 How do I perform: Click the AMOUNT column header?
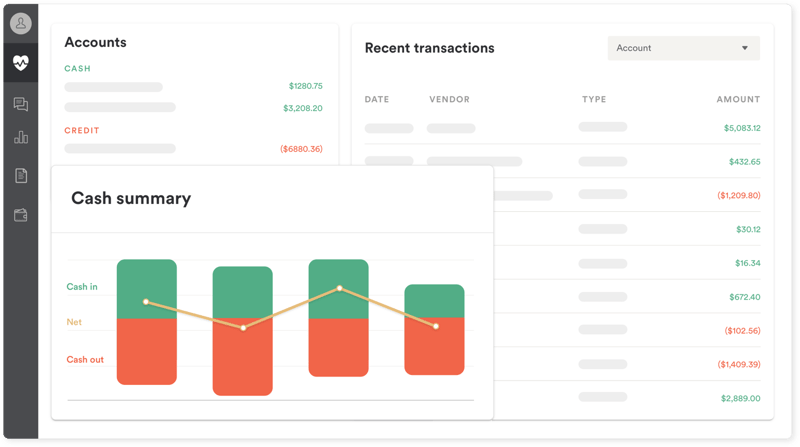pyautogui.click(x=738, y=100)
